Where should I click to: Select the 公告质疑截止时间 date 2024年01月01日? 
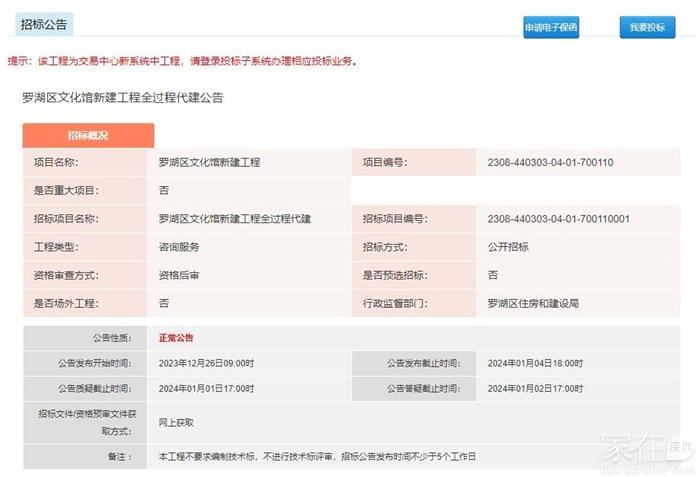tap(206, 388)
